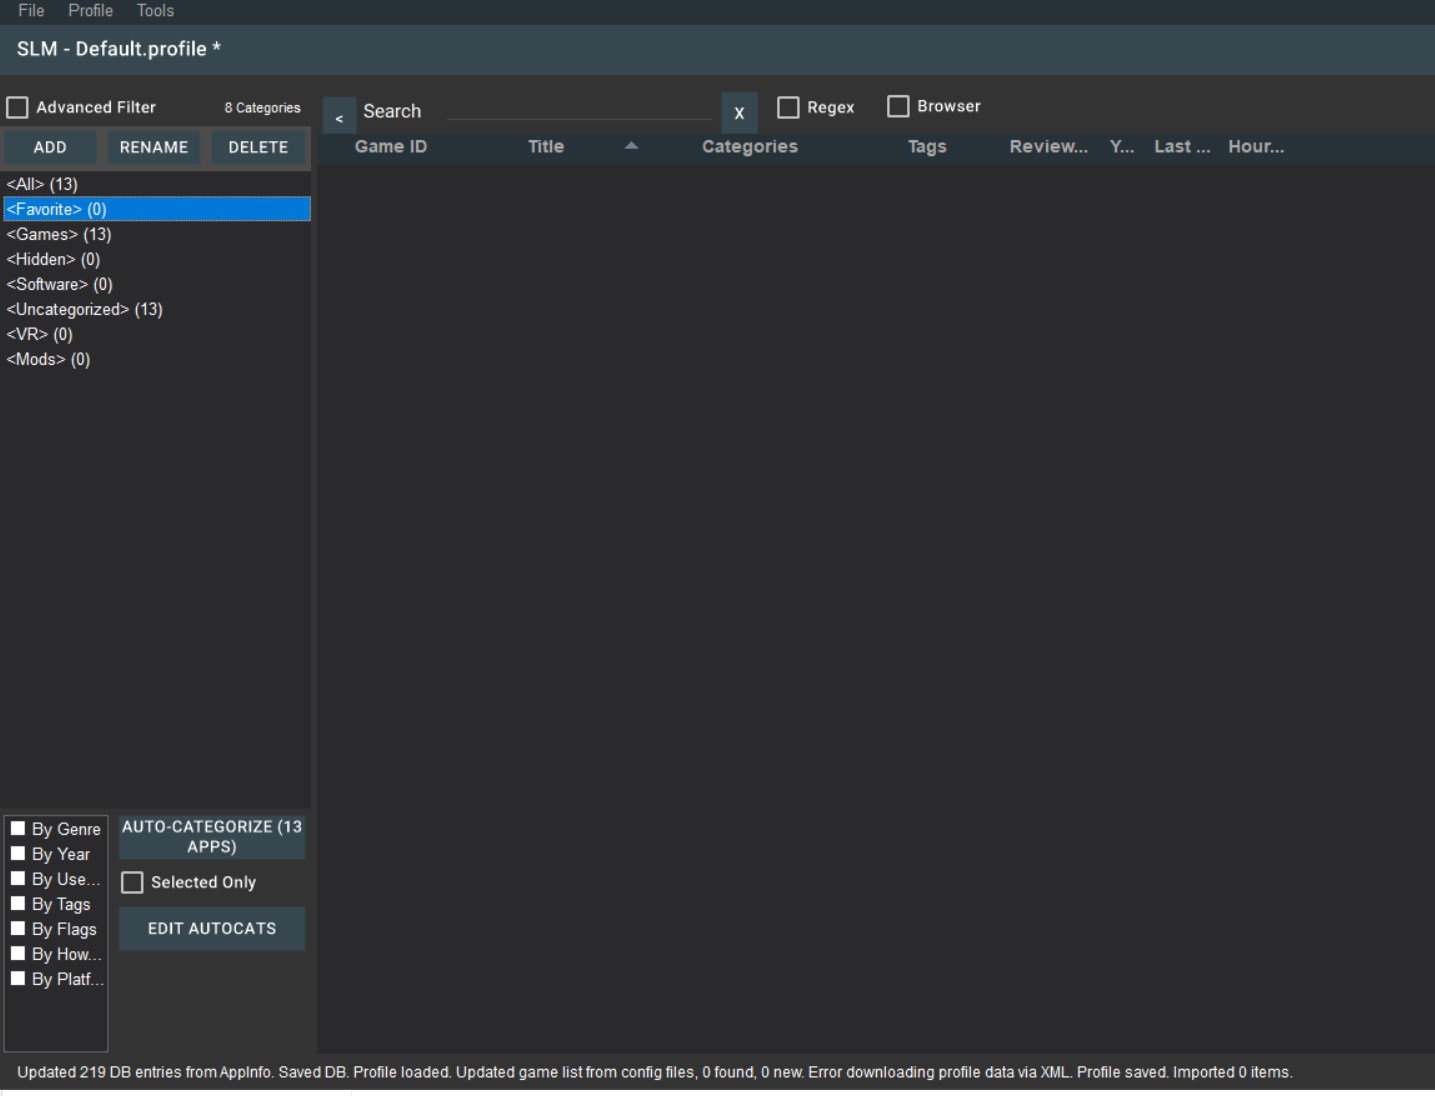Select the <Software> (0) category
The image size is (1435, 1096).
click(x=157, y=284)
